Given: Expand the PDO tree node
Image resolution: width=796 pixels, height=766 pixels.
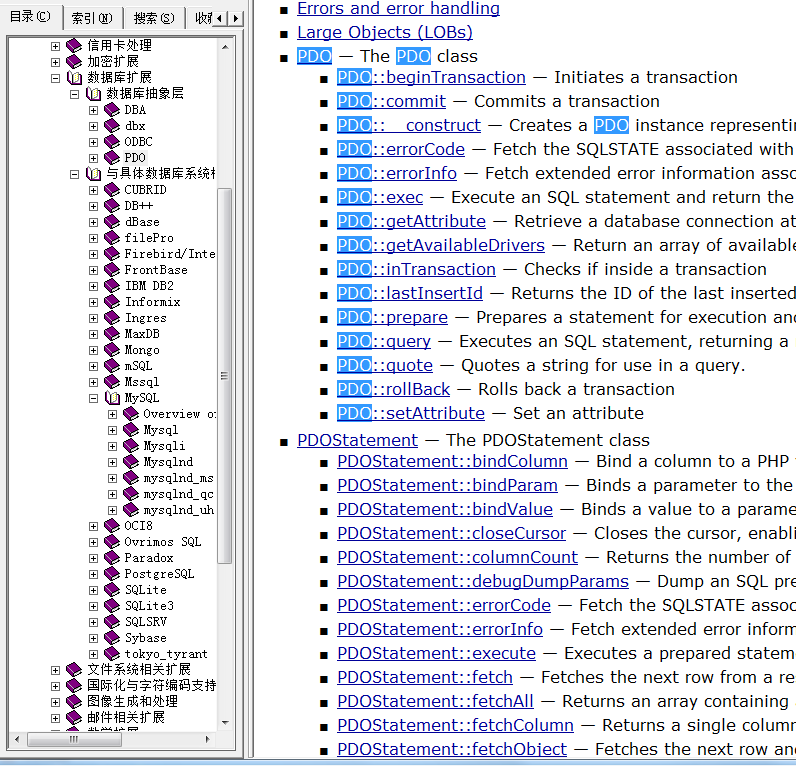Looking at the screenshot, I should tap(93, 158).
